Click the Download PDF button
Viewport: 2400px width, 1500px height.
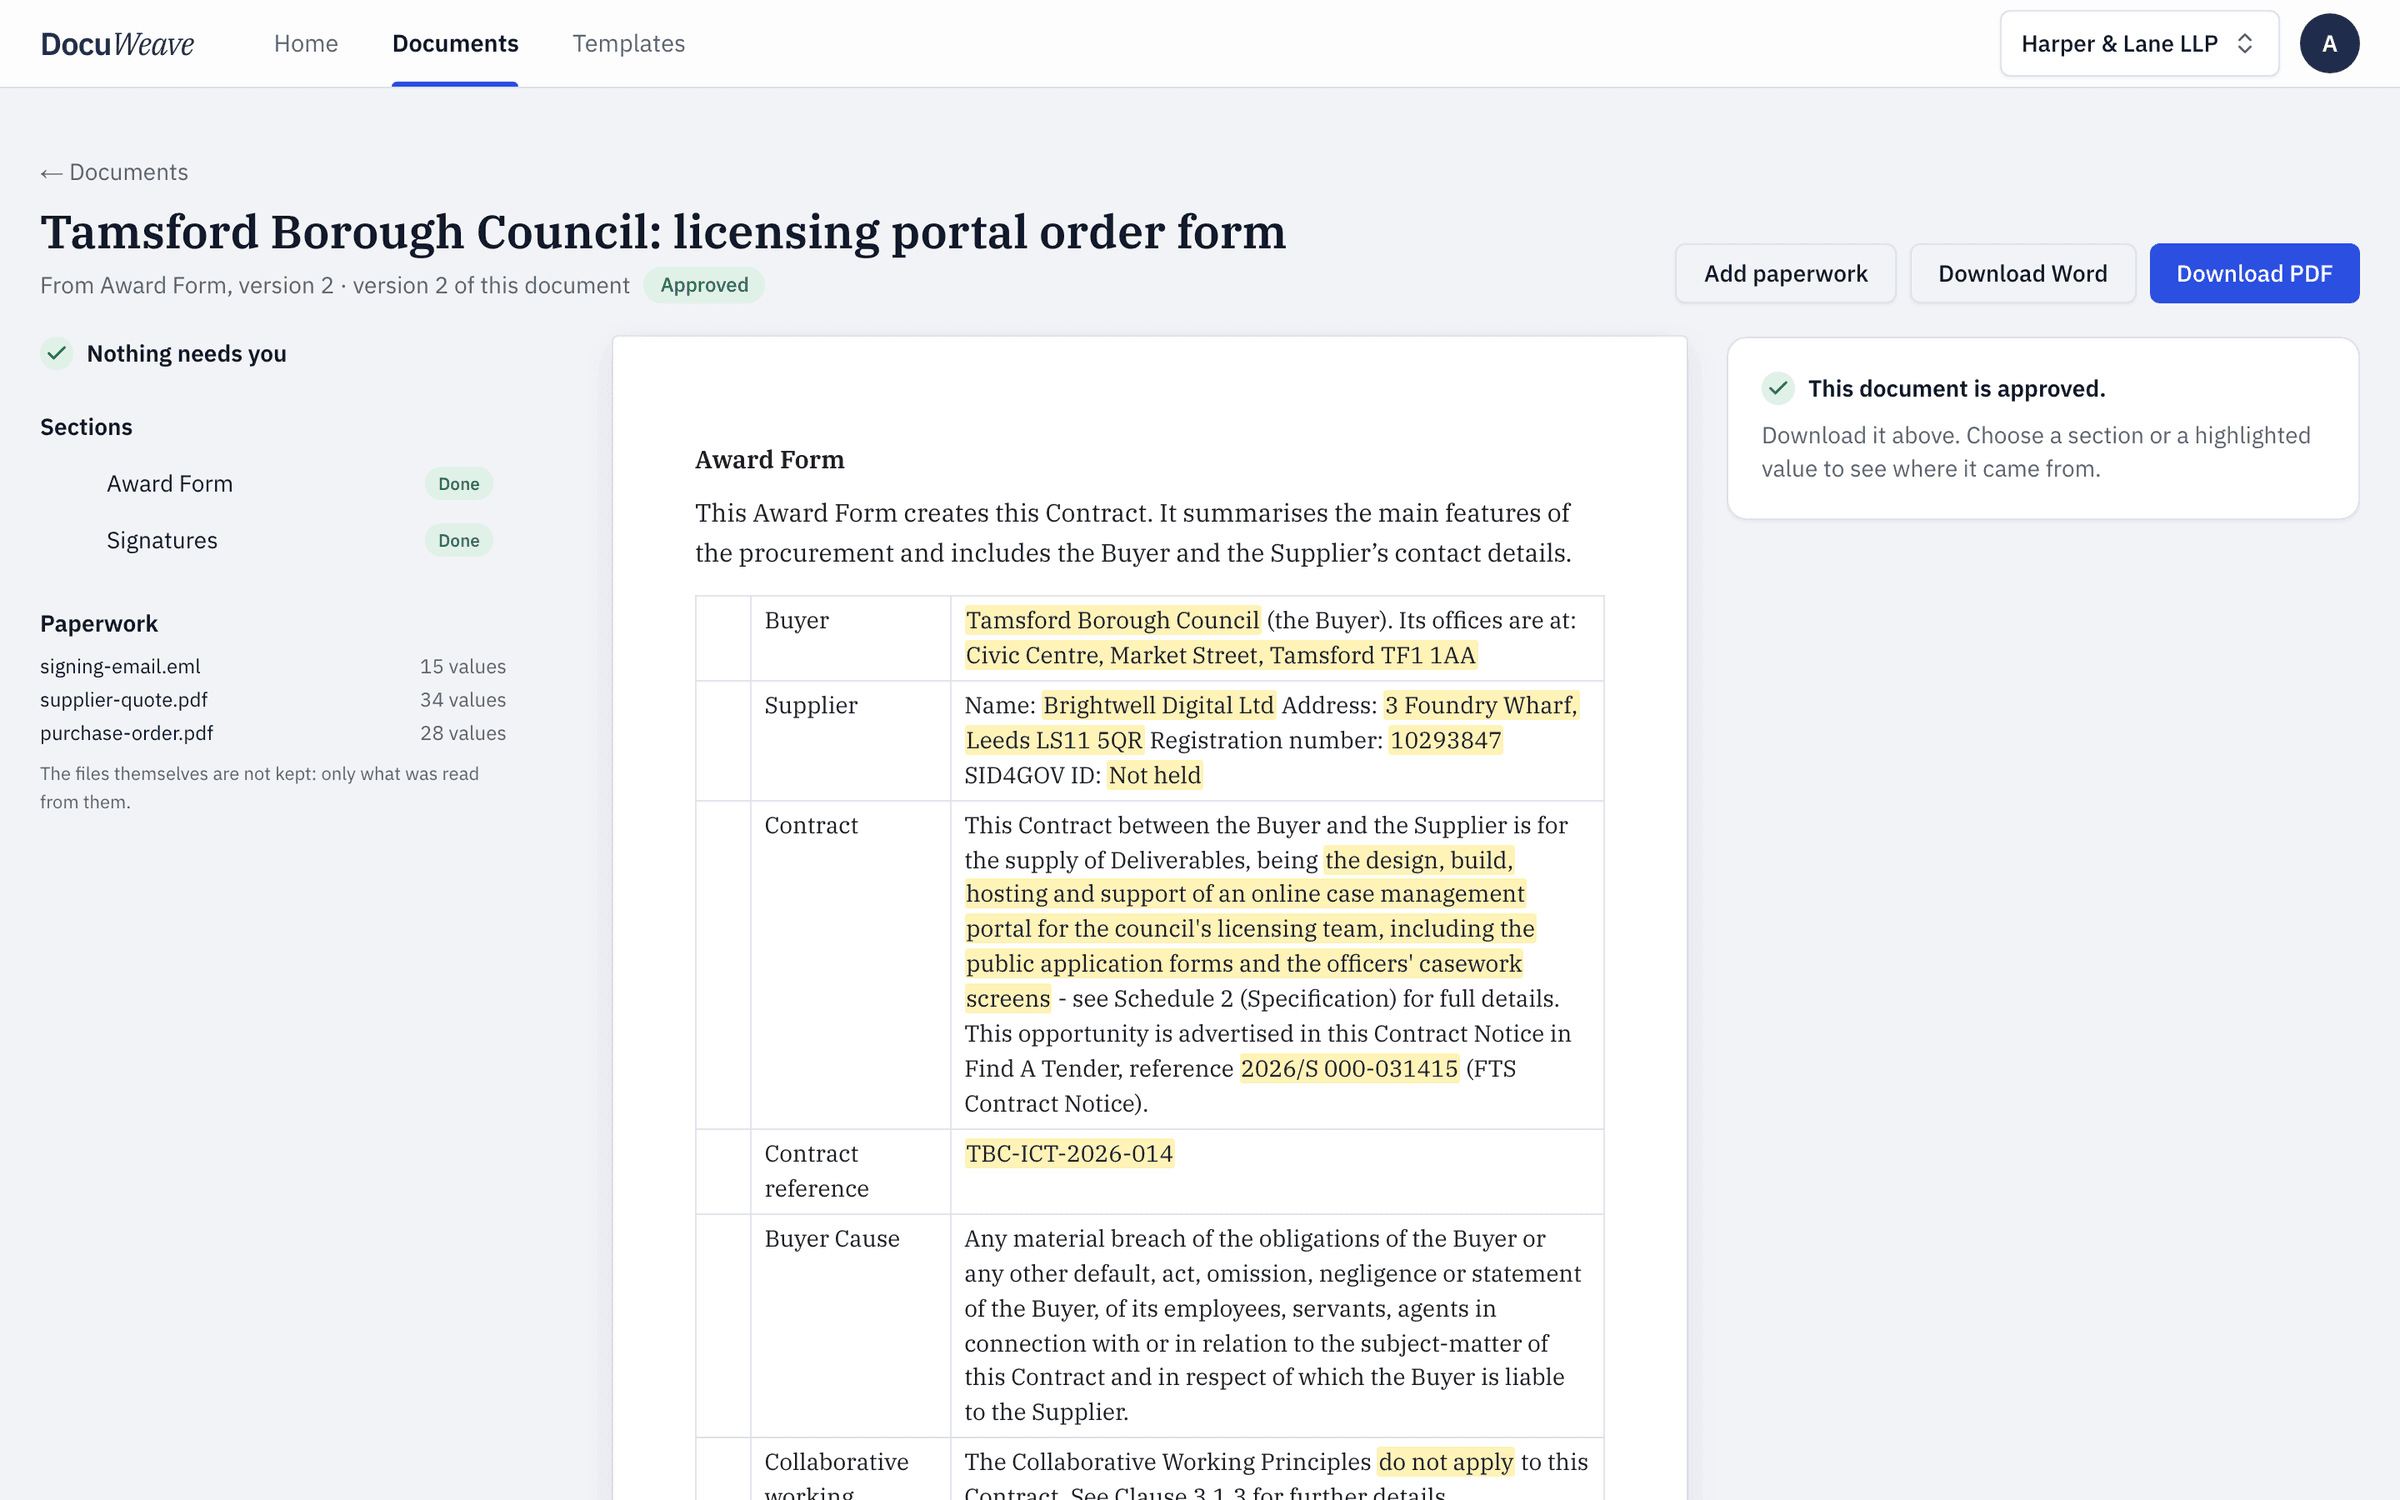point(2254,273)
